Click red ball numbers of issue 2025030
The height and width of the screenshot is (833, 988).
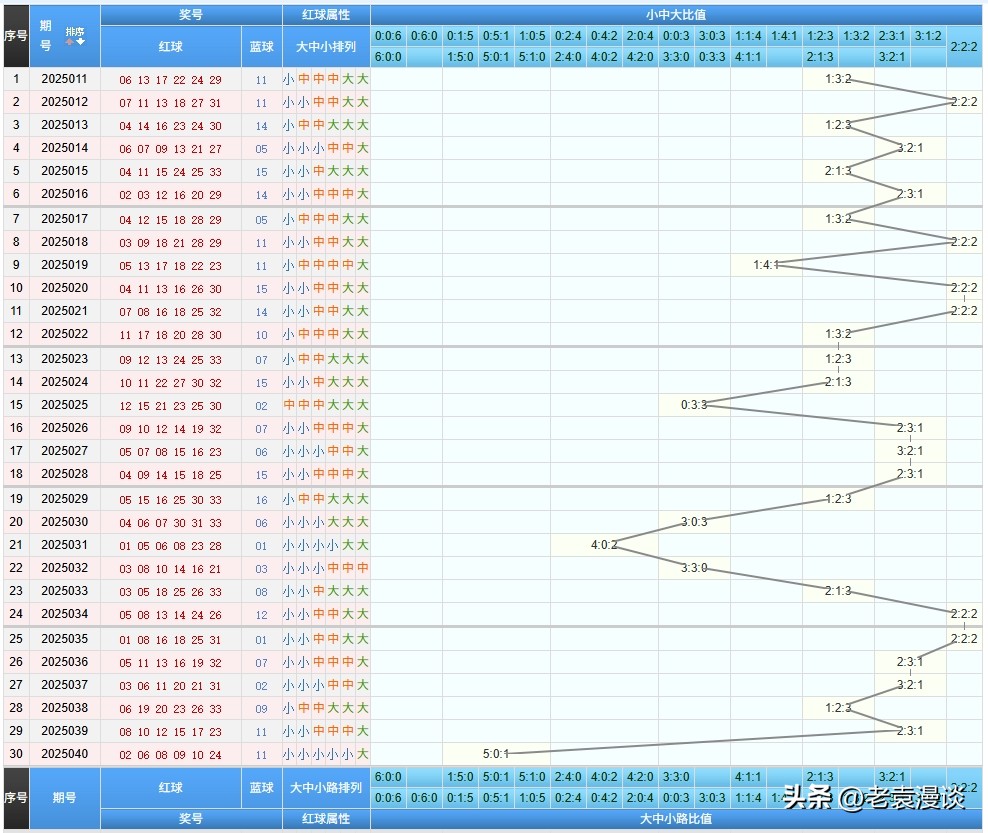tap(170, 523)
